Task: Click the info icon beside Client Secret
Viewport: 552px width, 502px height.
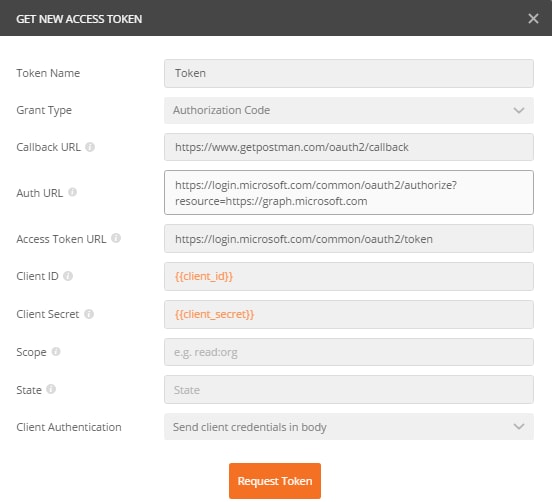Action: pyautogui.click(x=89, y=314)
